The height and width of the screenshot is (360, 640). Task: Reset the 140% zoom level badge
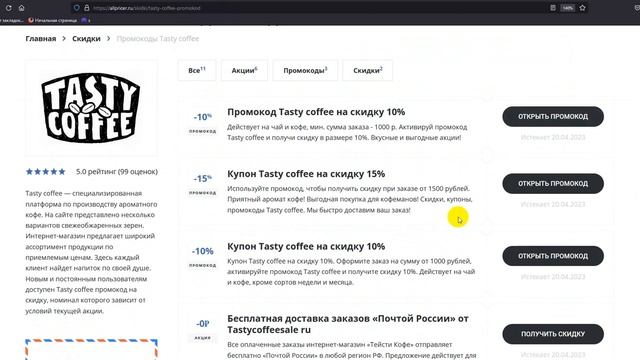point(568,8)
